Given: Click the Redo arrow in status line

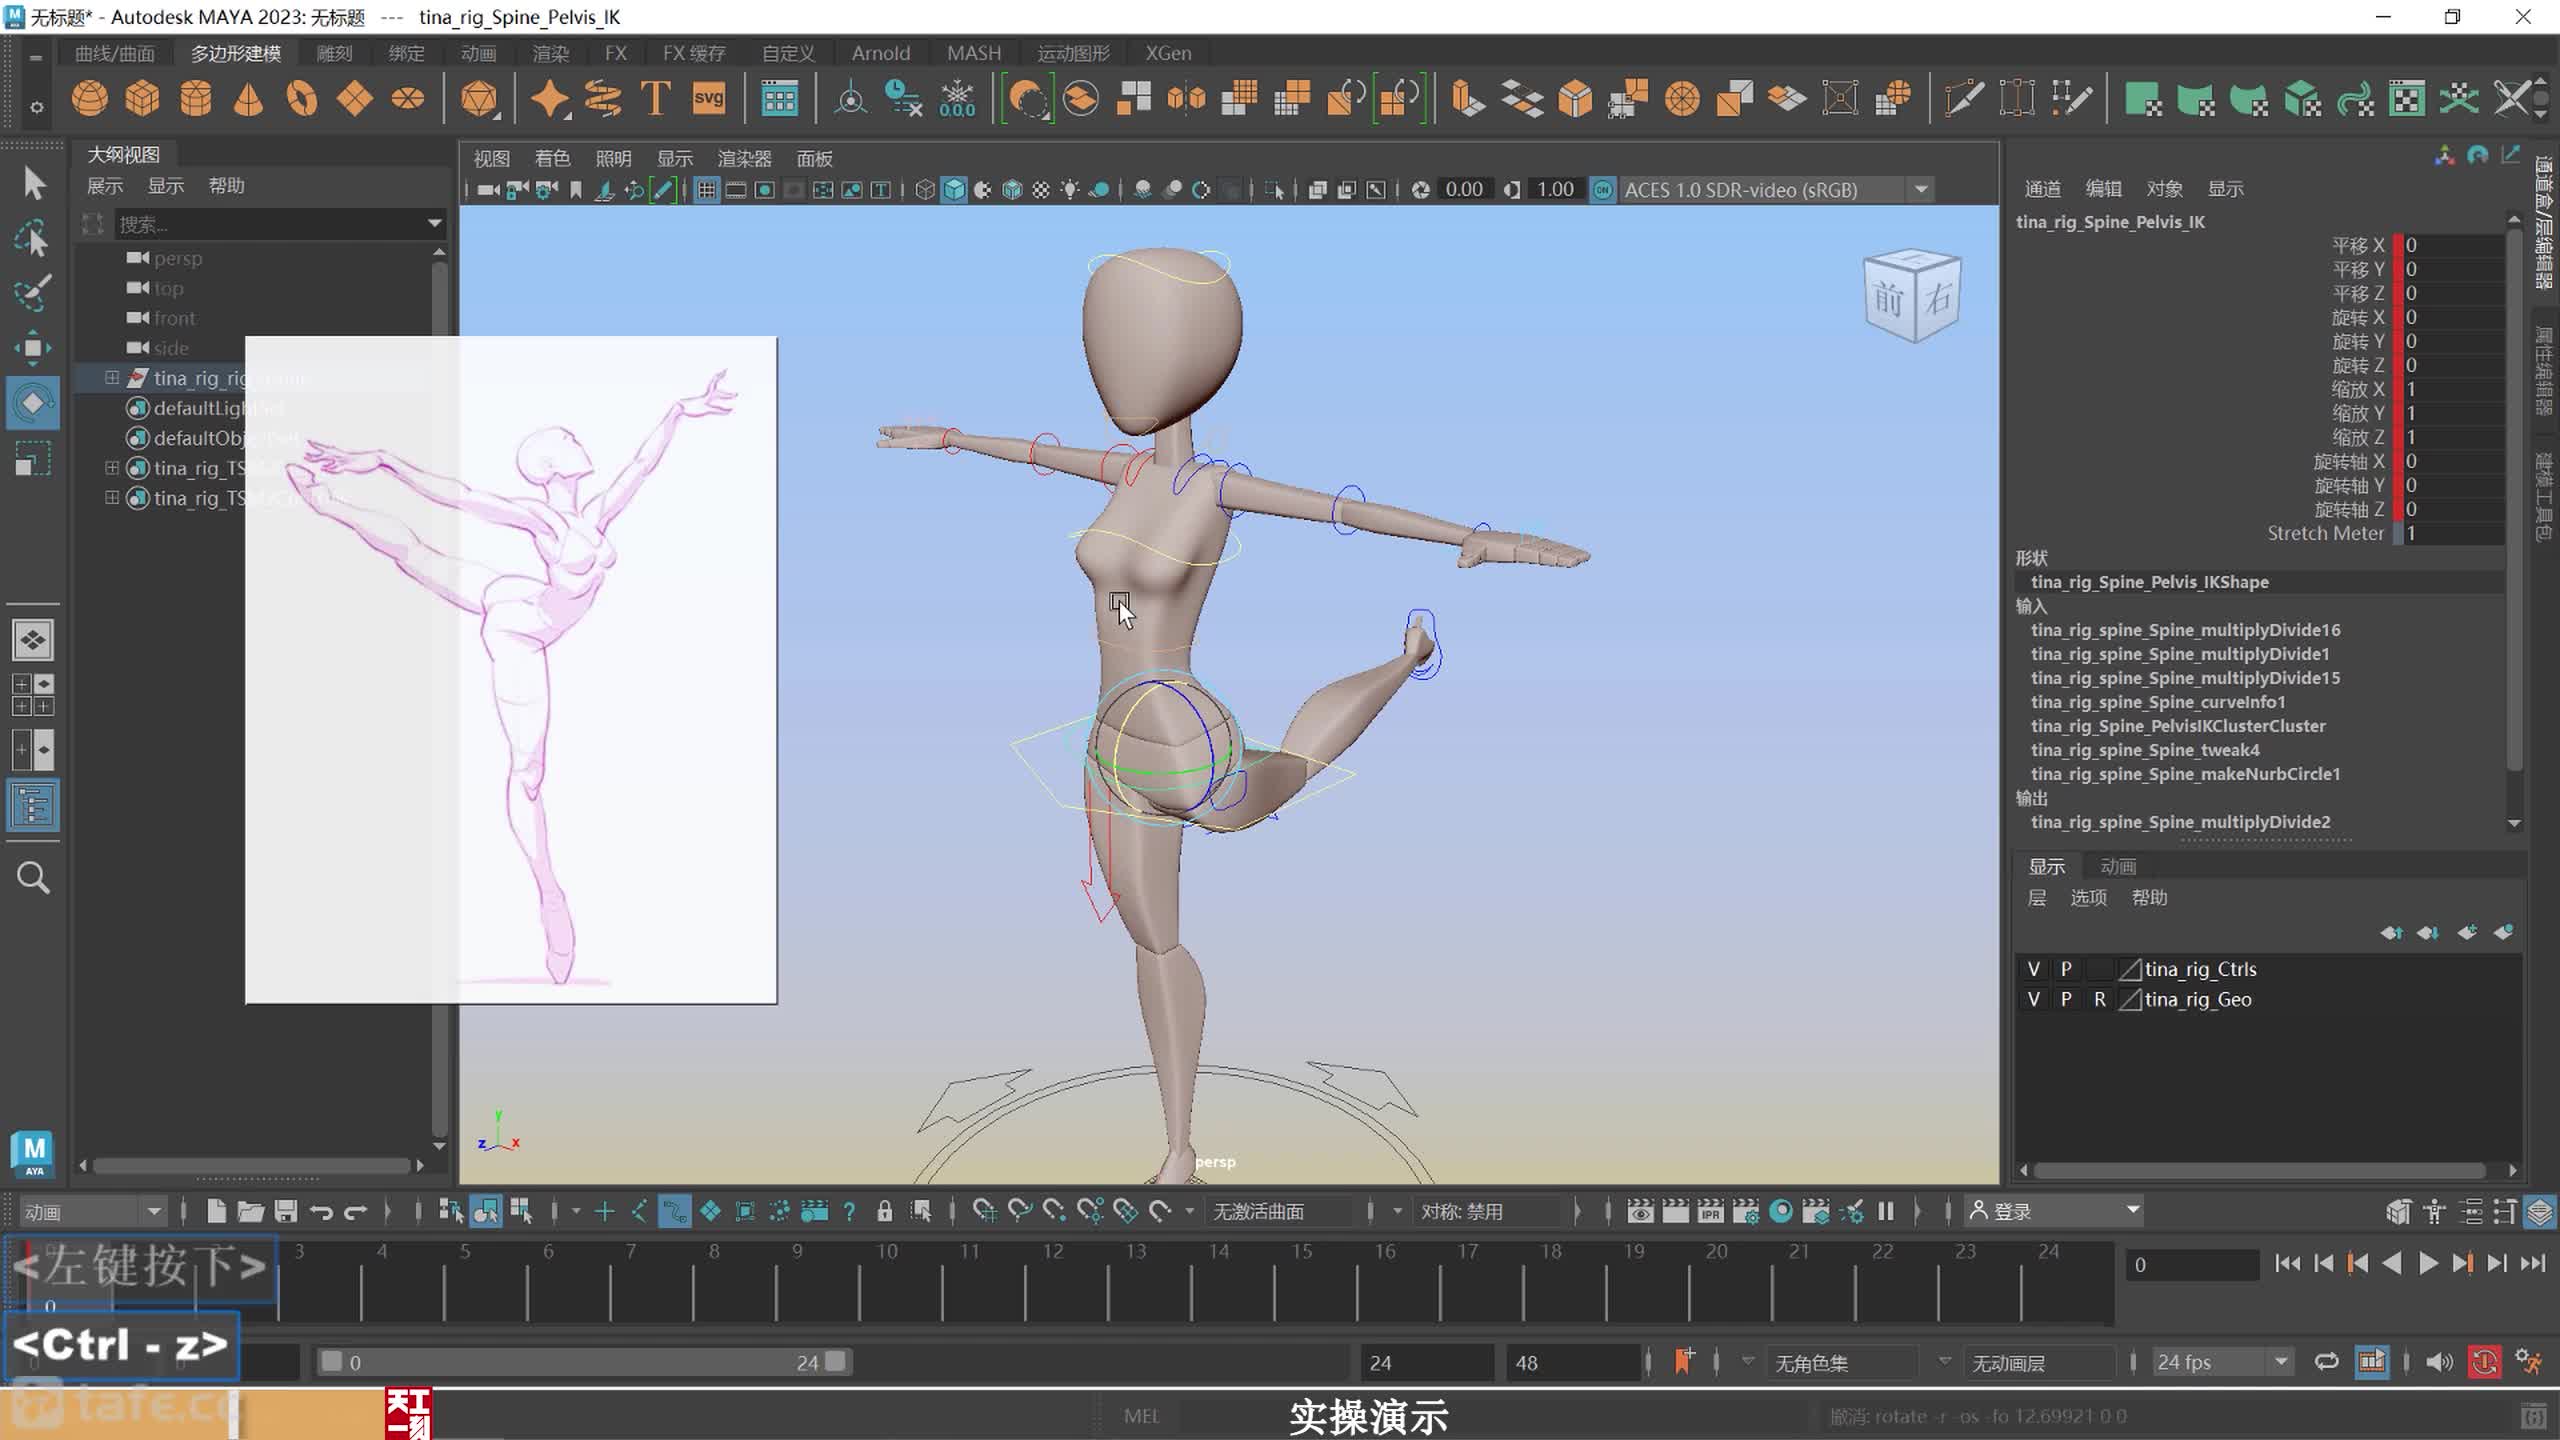Looking at the screenshot, I should [x=356, y=1212].
